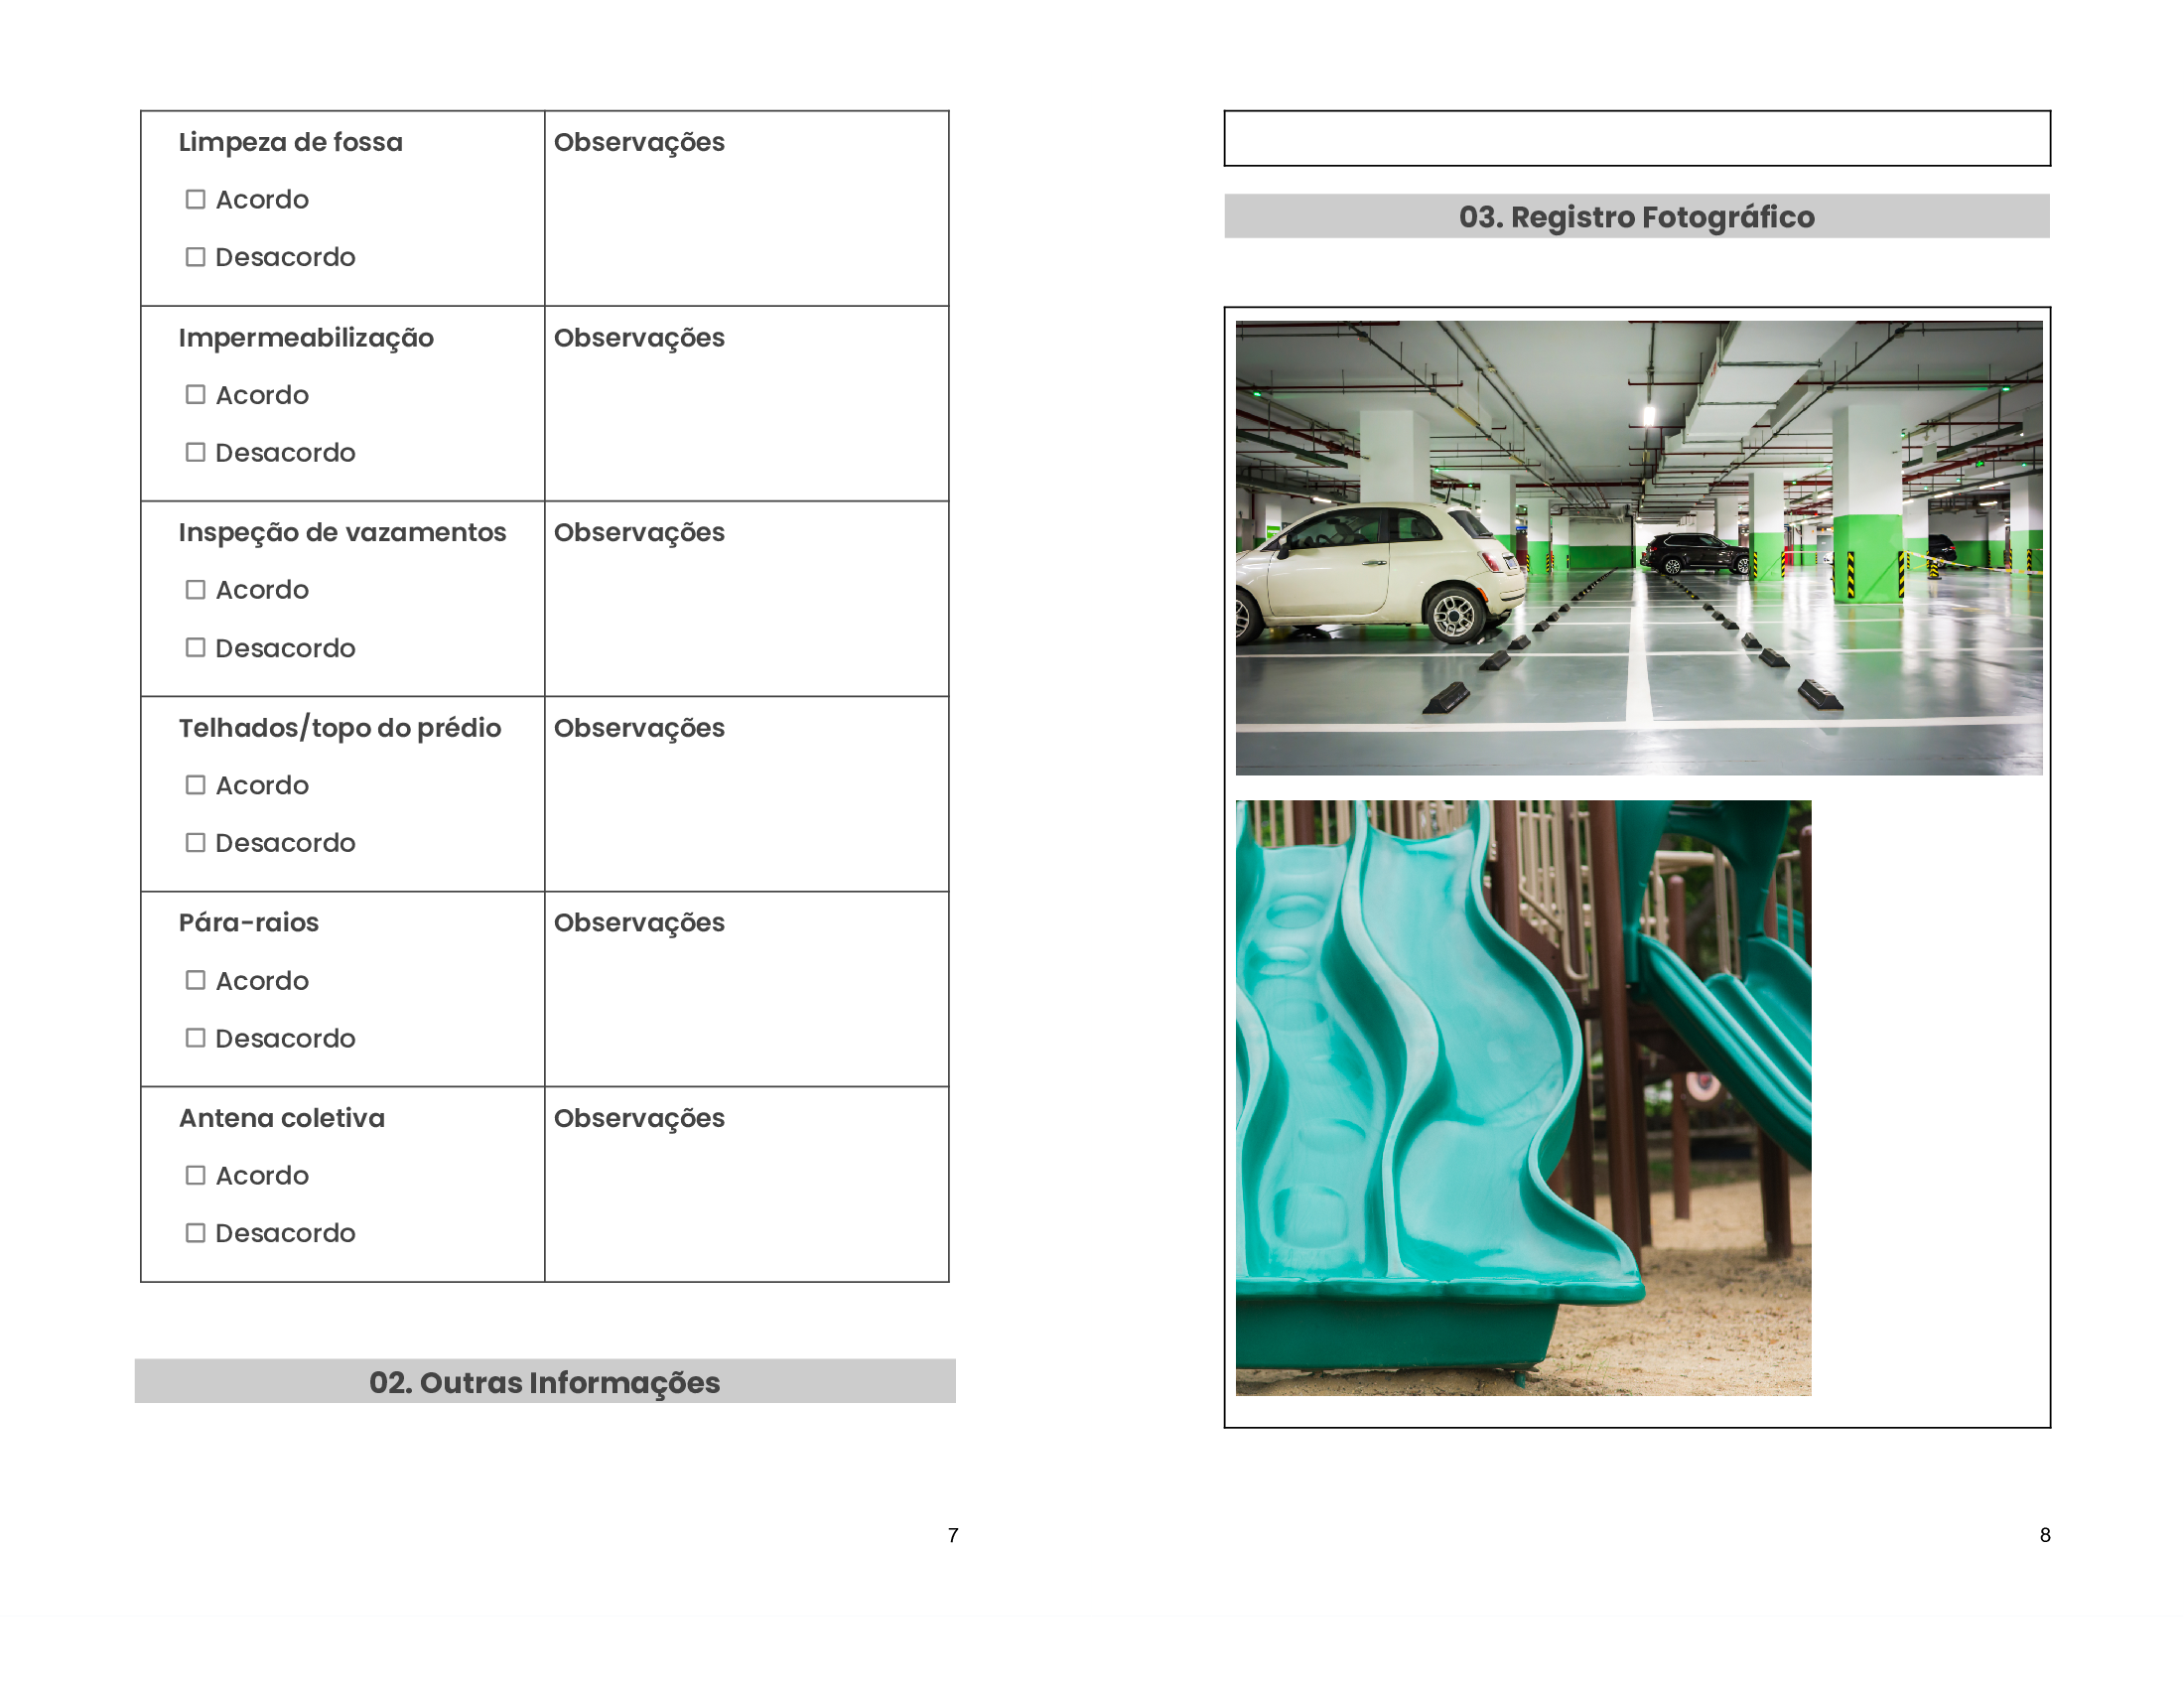This screenshot has width=2184, height=1688.
Task: Check Acordo under Inspeção de vazamentos
Action: tap(195, 590)
